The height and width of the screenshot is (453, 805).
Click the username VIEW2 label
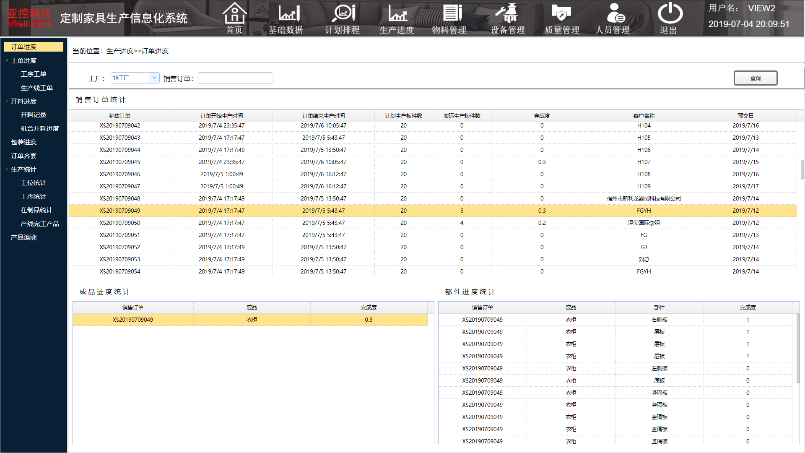click(x=761, y=8)
